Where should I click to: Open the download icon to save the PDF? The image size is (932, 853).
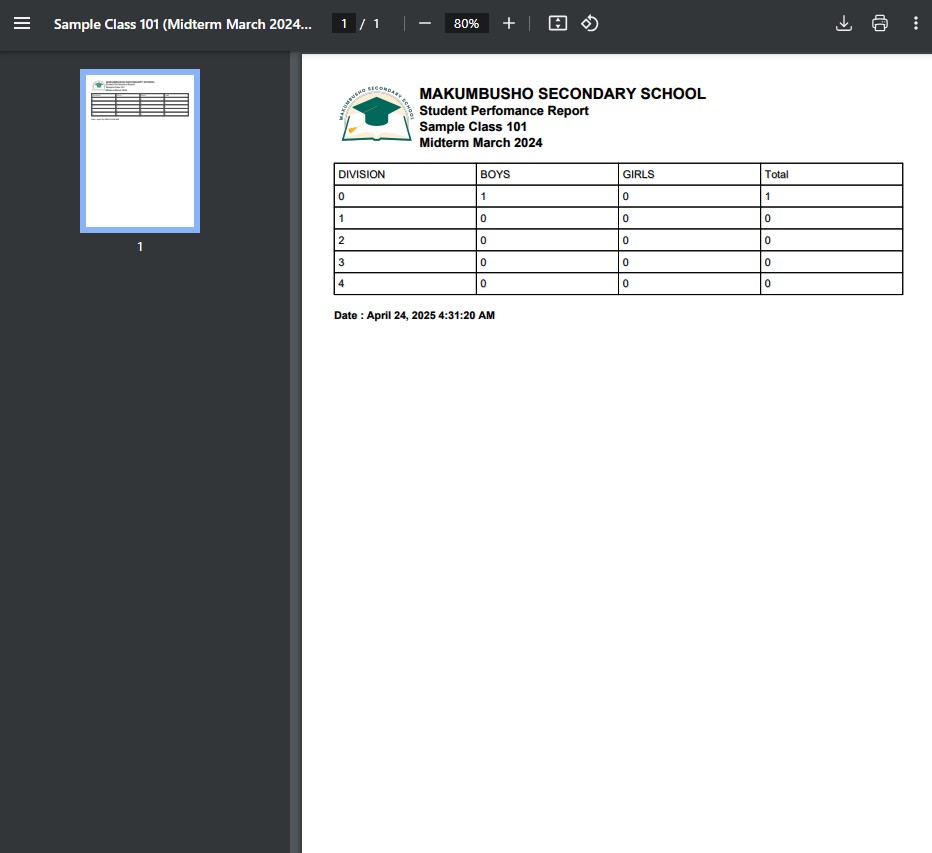point(844,23)
